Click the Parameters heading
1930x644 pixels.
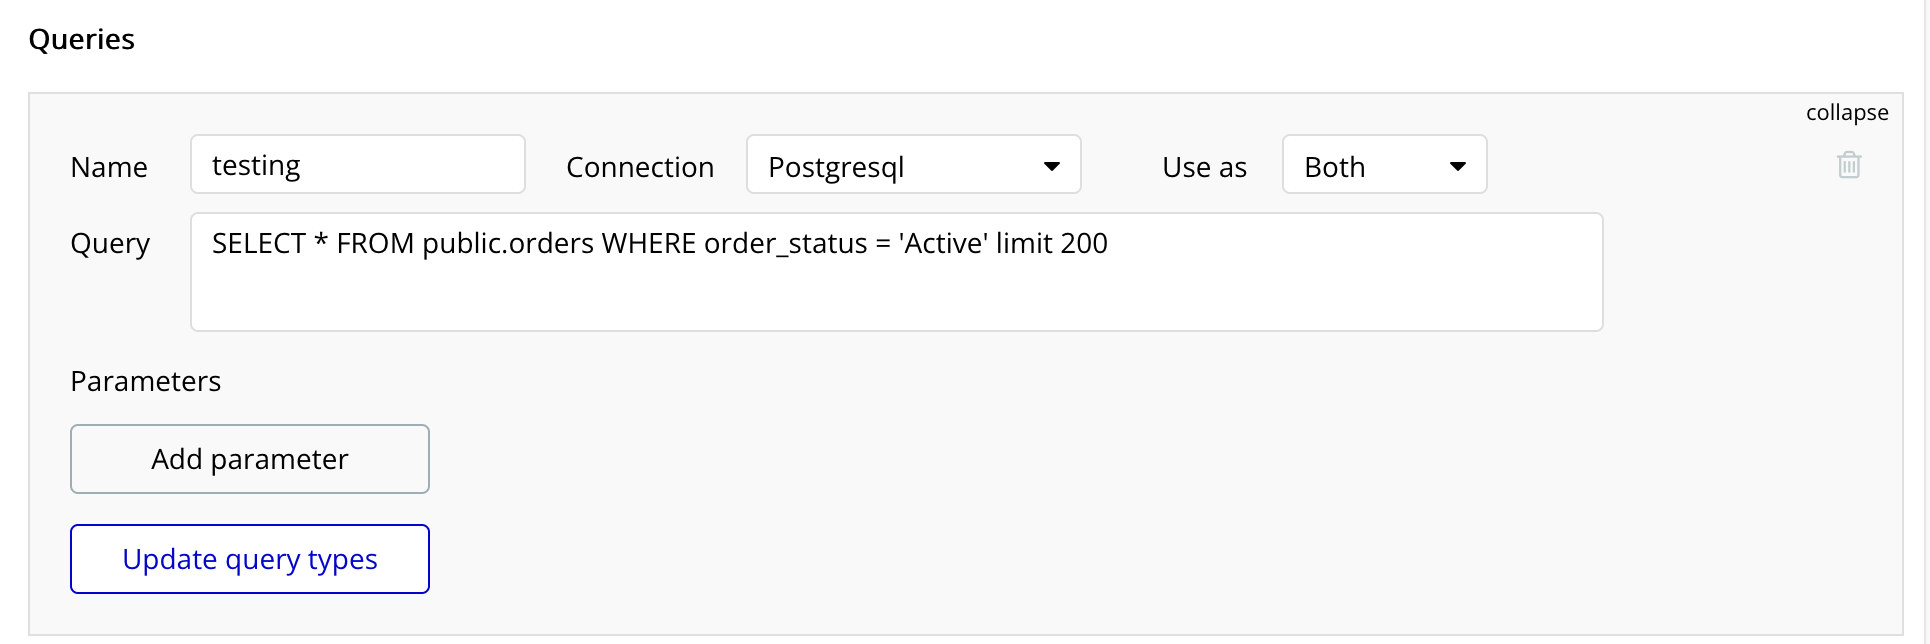146,381
